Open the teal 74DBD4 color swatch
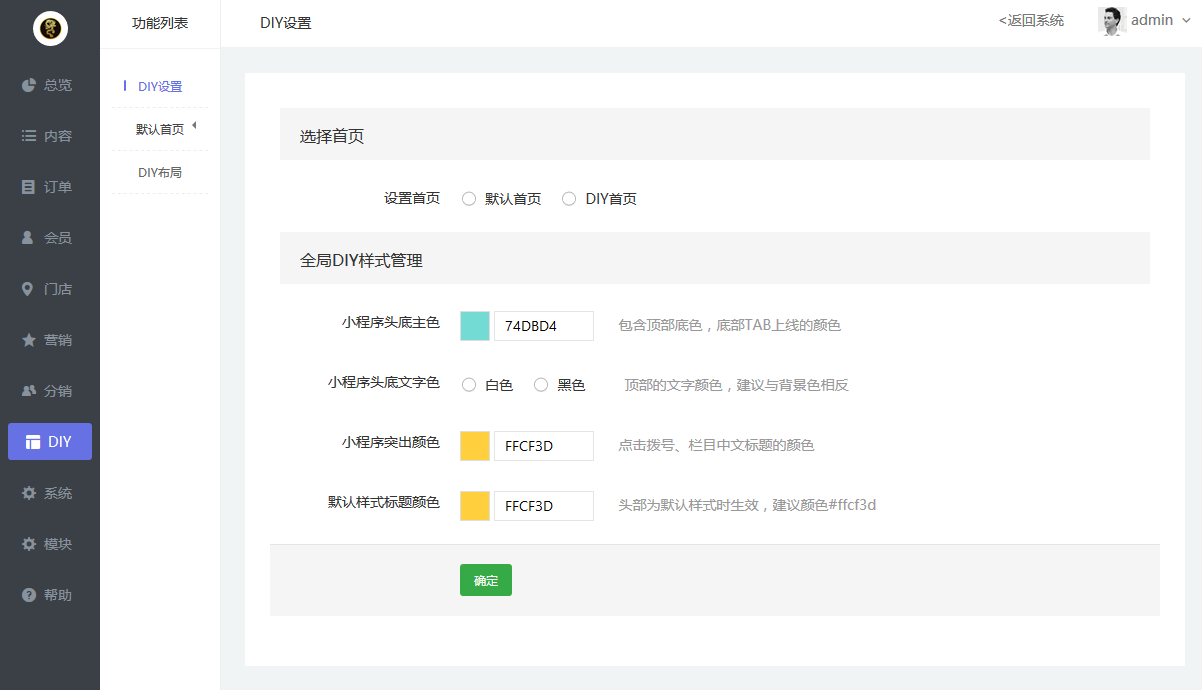This screenshot has height=690, width=1202. pos(475,326)
